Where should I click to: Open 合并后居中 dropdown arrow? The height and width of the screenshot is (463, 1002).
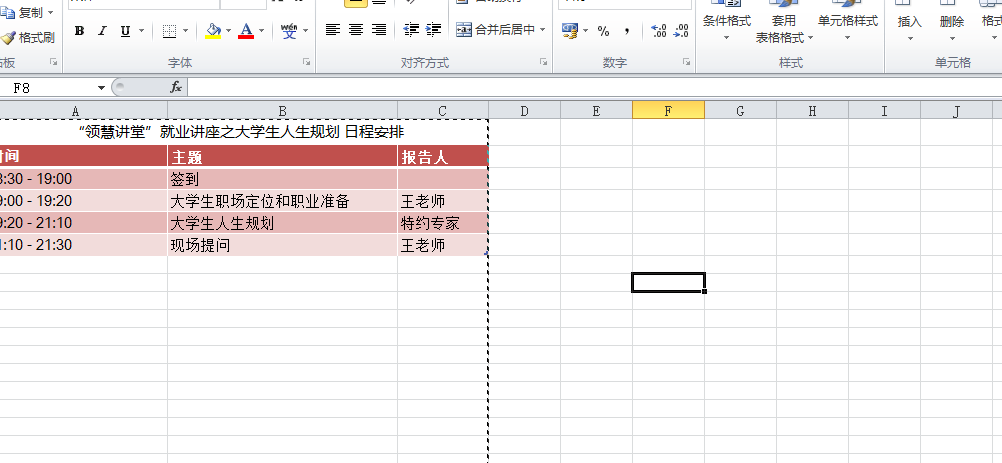tap(543, 29)
